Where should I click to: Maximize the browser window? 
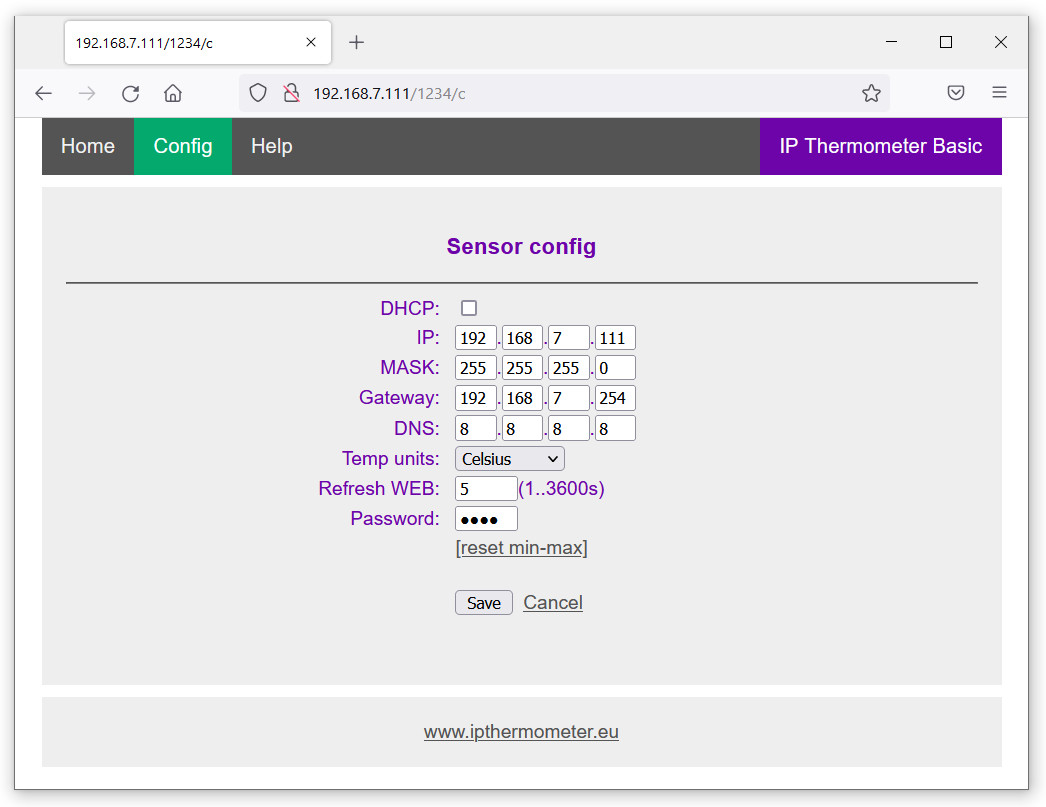click(945, 42)
